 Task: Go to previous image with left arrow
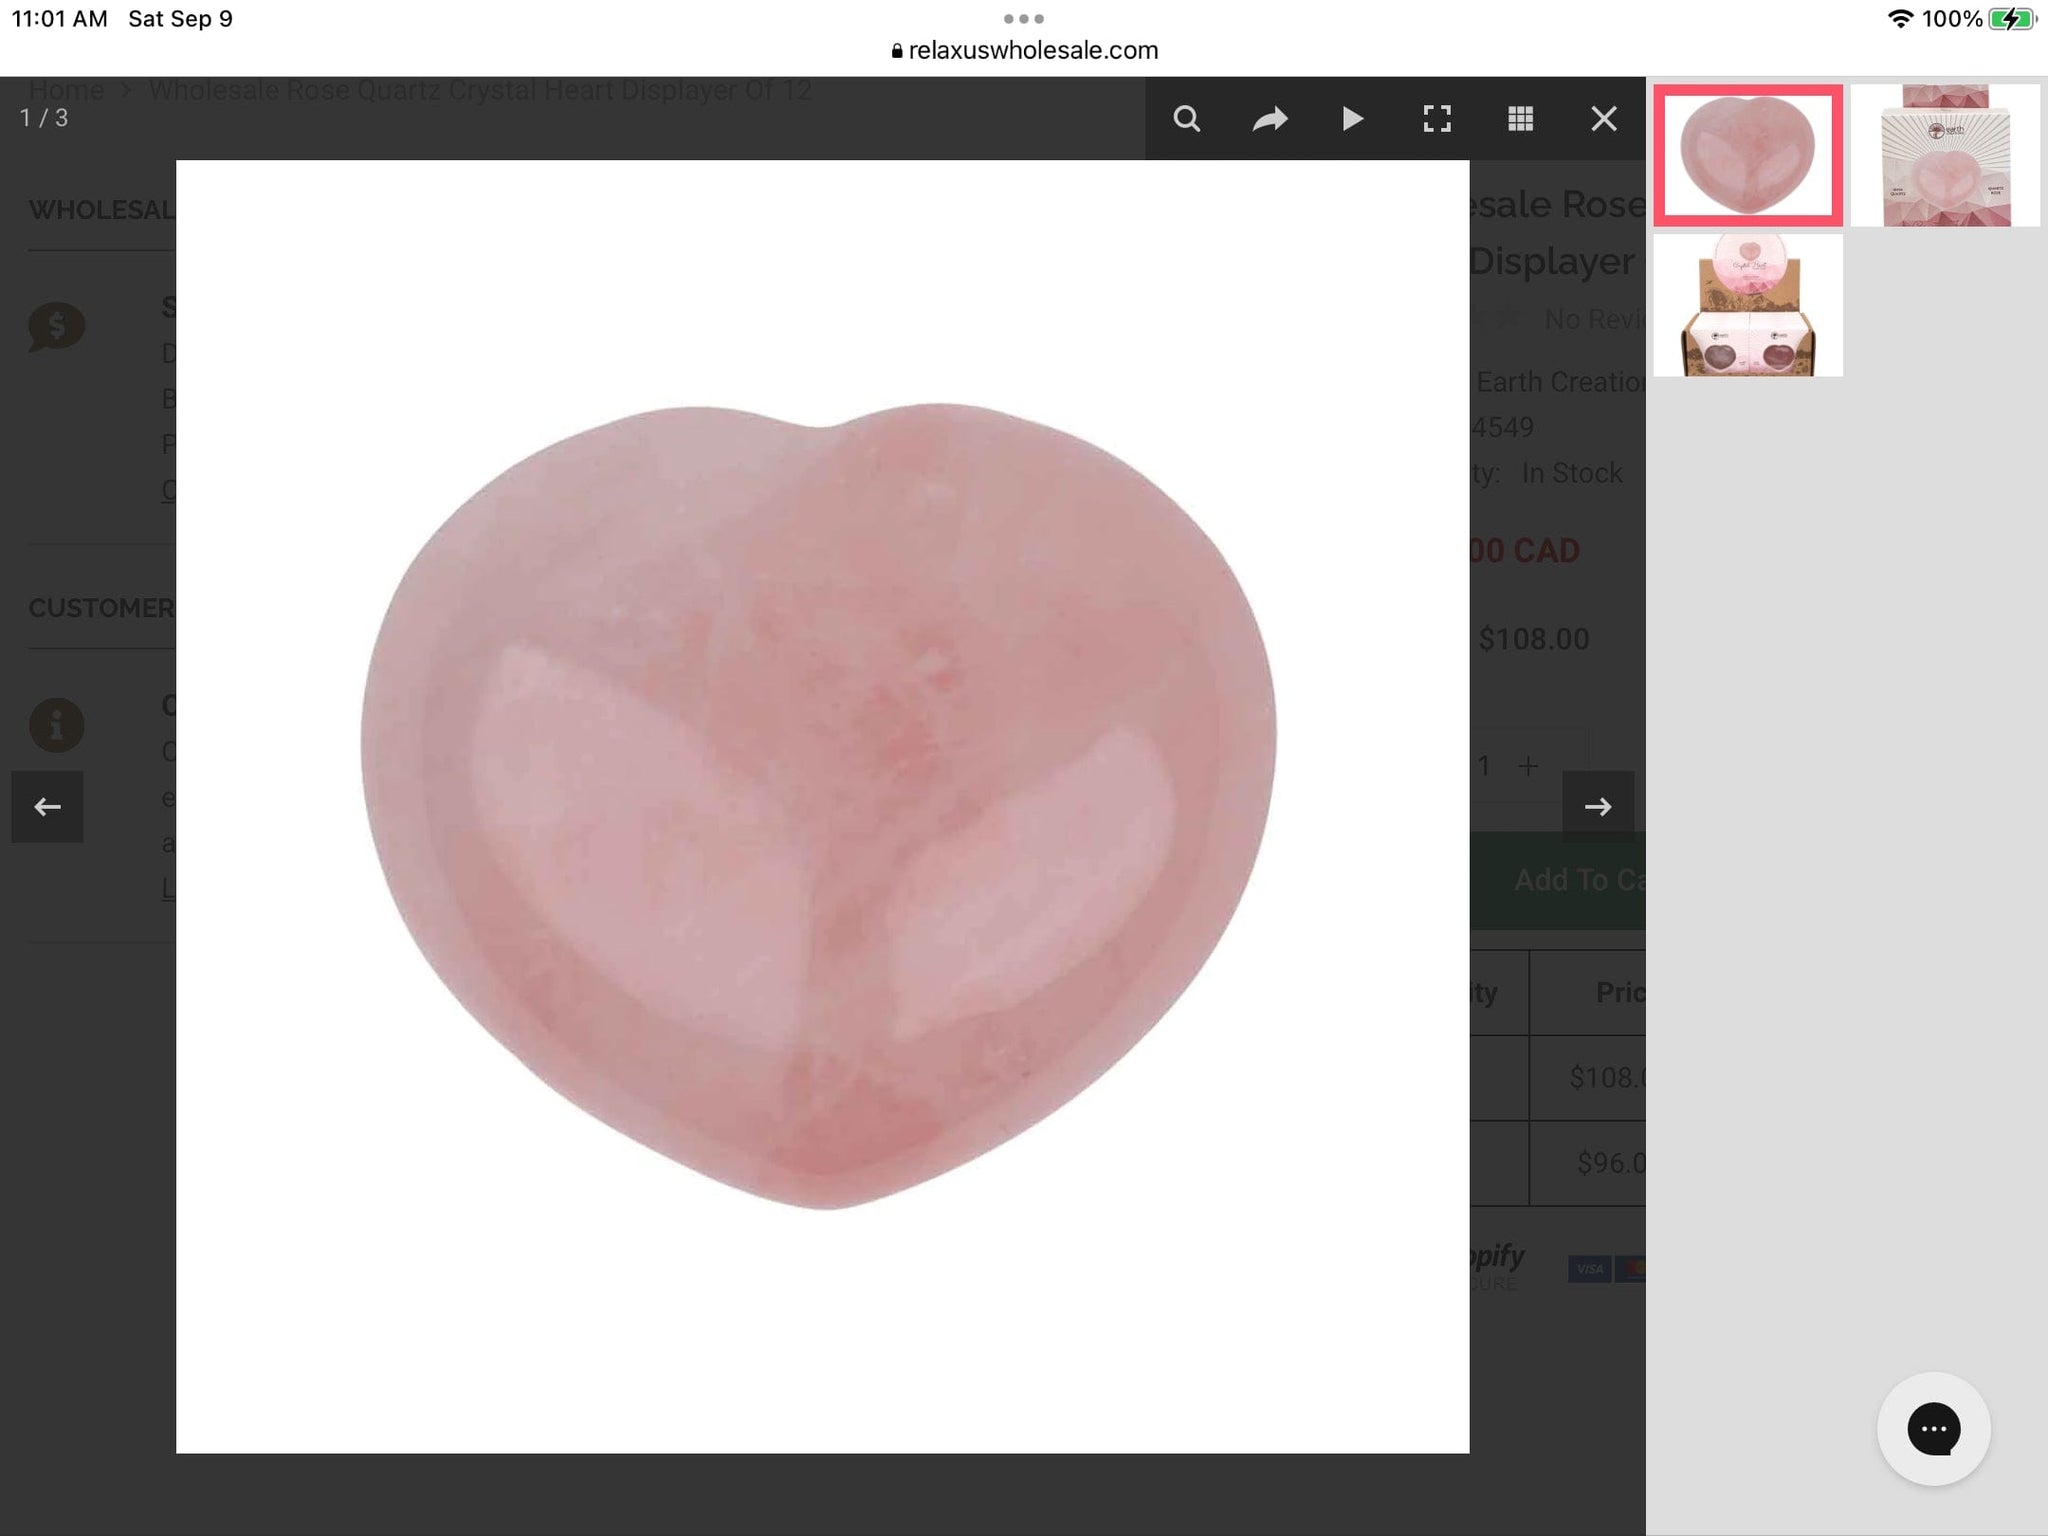point(47,806)
